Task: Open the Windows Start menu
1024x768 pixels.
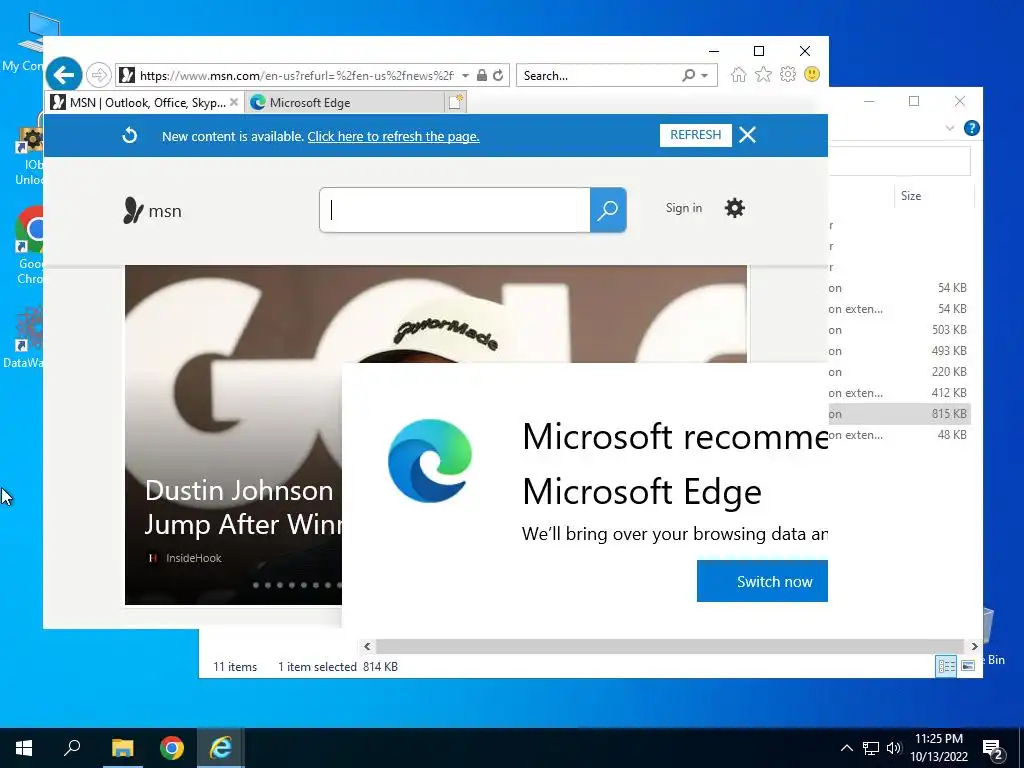Action: click(x=24, y=748)
